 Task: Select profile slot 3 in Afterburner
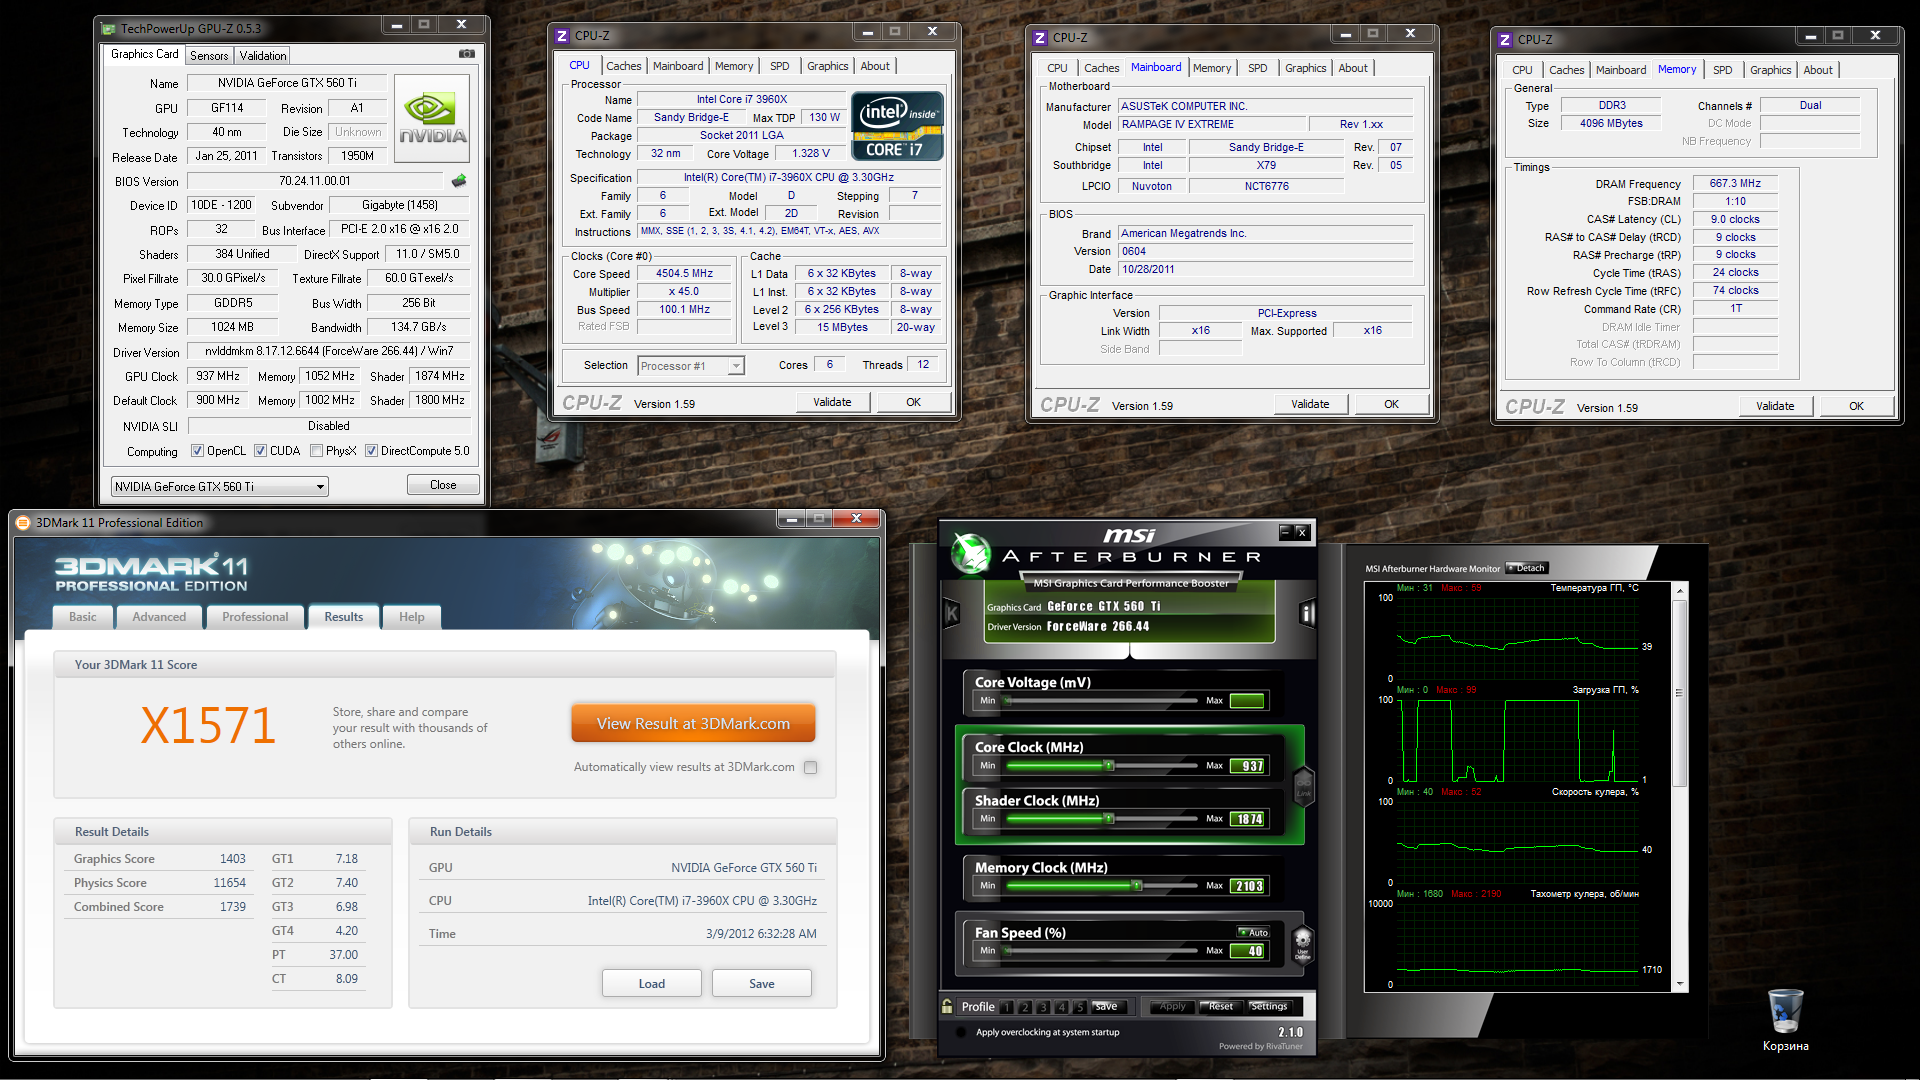click(x=1043, y=1007)
